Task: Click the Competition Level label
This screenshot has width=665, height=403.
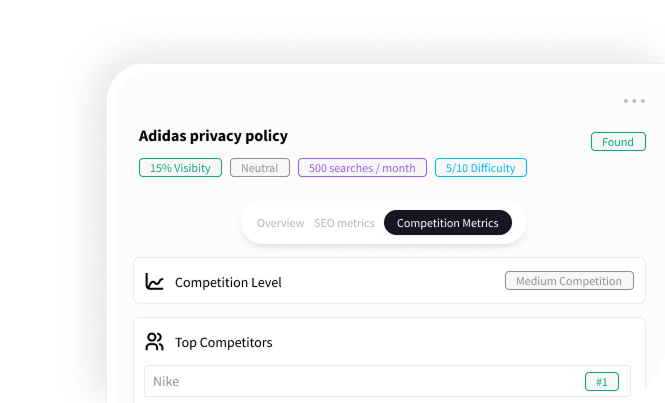Action: pyautogui.click(x=228, y=282)
